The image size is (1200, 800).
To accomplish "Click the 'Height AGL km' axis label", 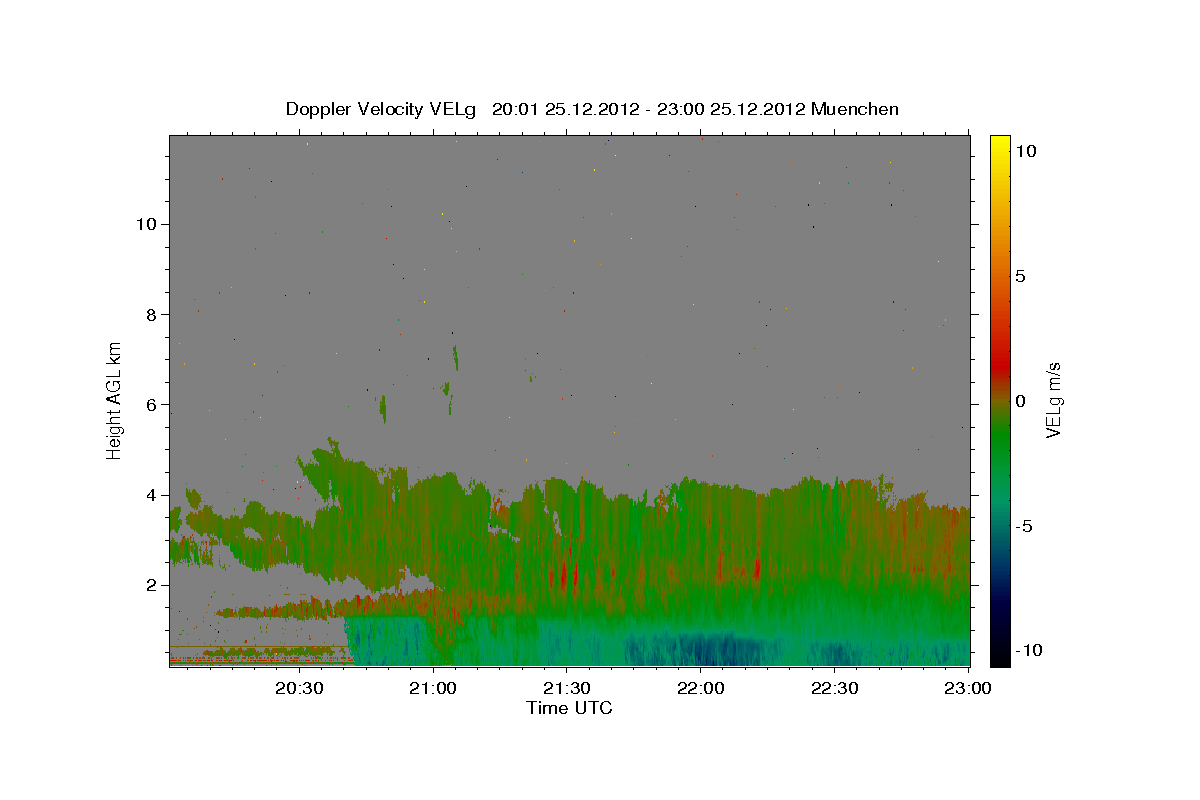I will [115, 401].
